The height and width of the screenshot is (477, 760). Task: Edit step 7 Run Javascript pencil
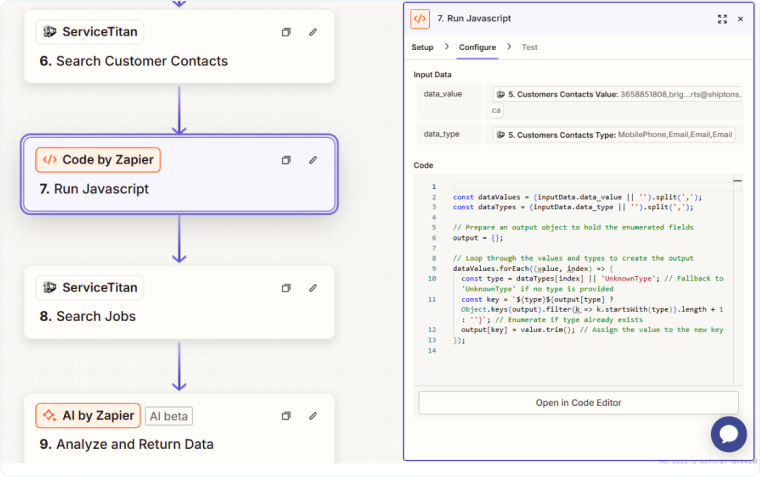point(313,160)
